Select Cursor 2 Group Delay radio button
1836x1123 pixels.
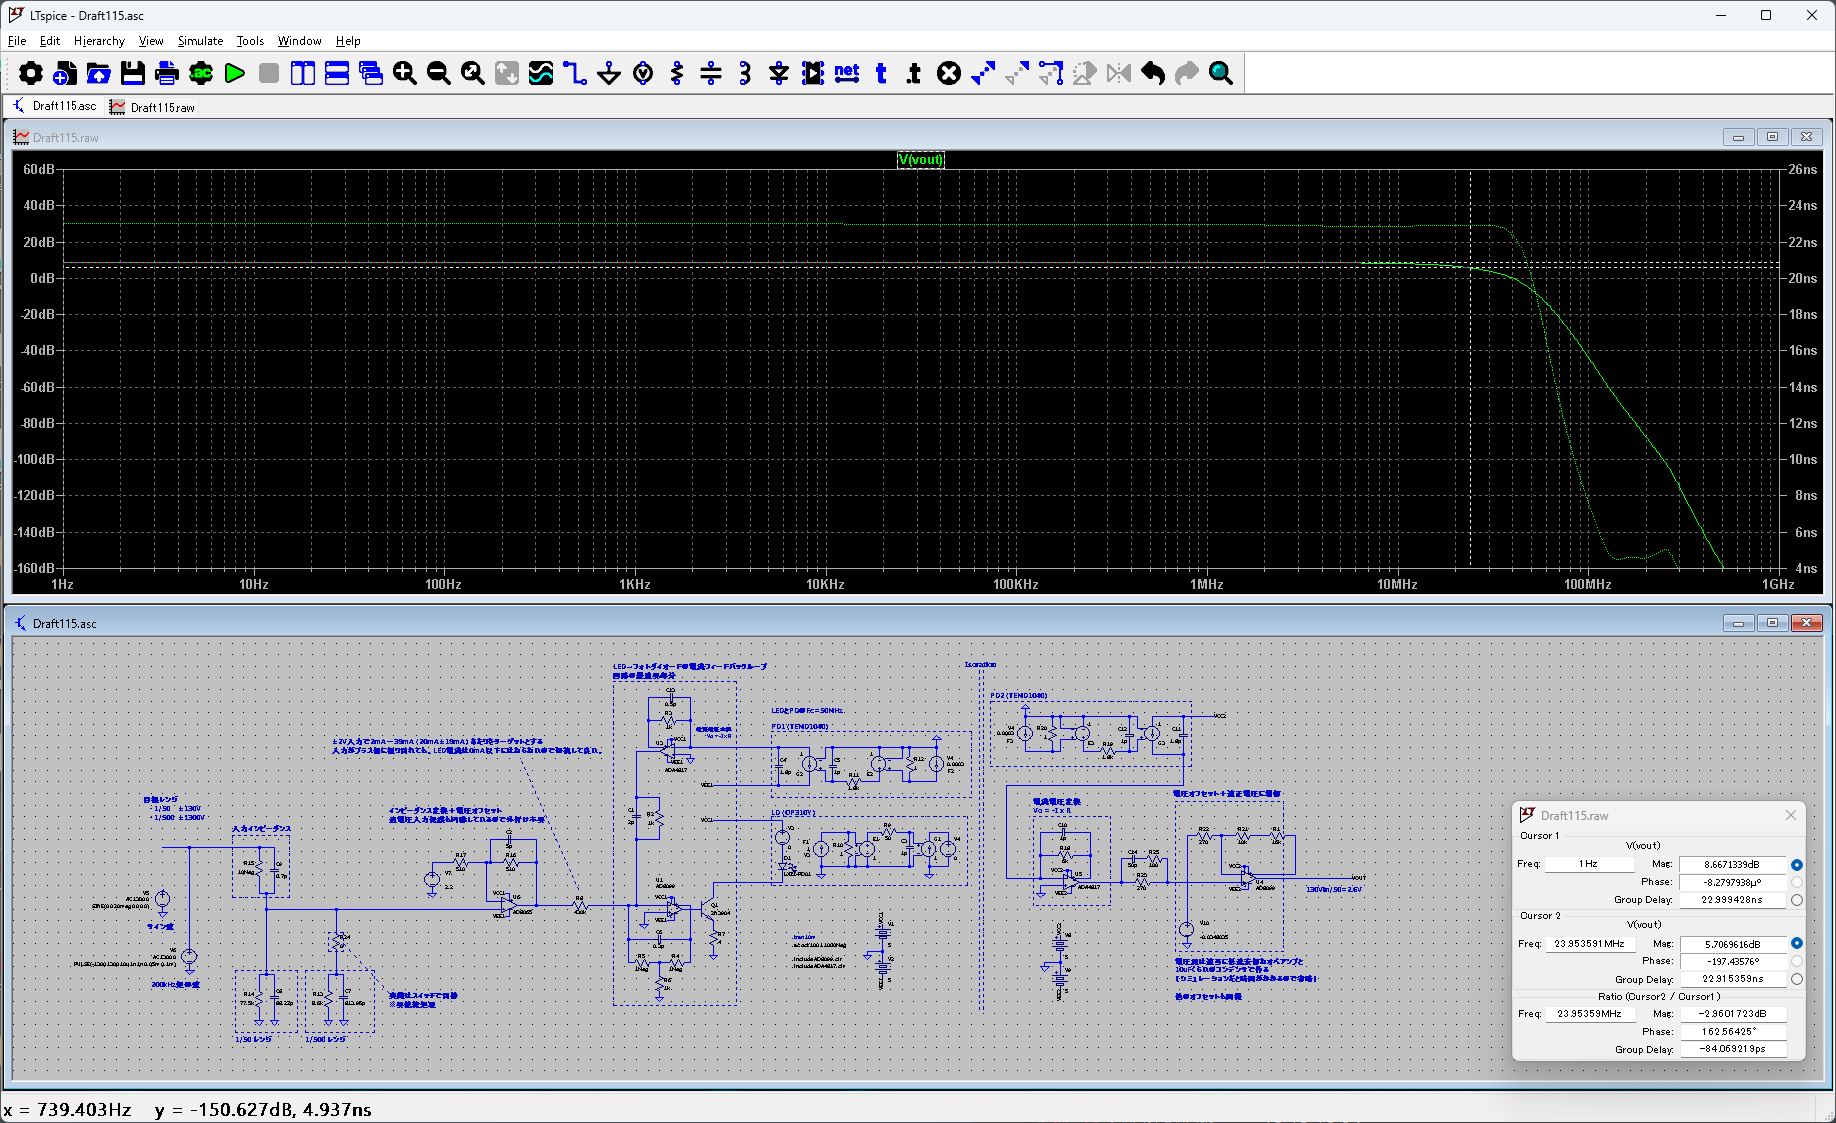click(x=1797, y=979)
